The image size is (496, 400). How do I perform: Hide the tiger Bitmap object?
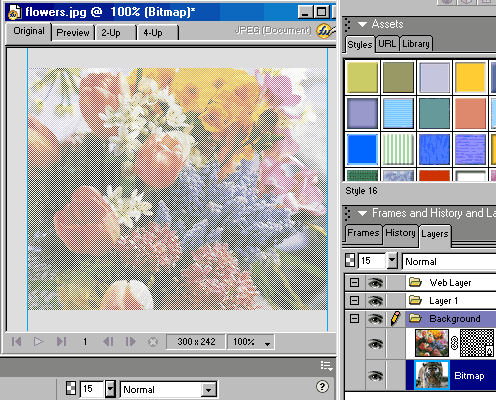click(375, 376)
